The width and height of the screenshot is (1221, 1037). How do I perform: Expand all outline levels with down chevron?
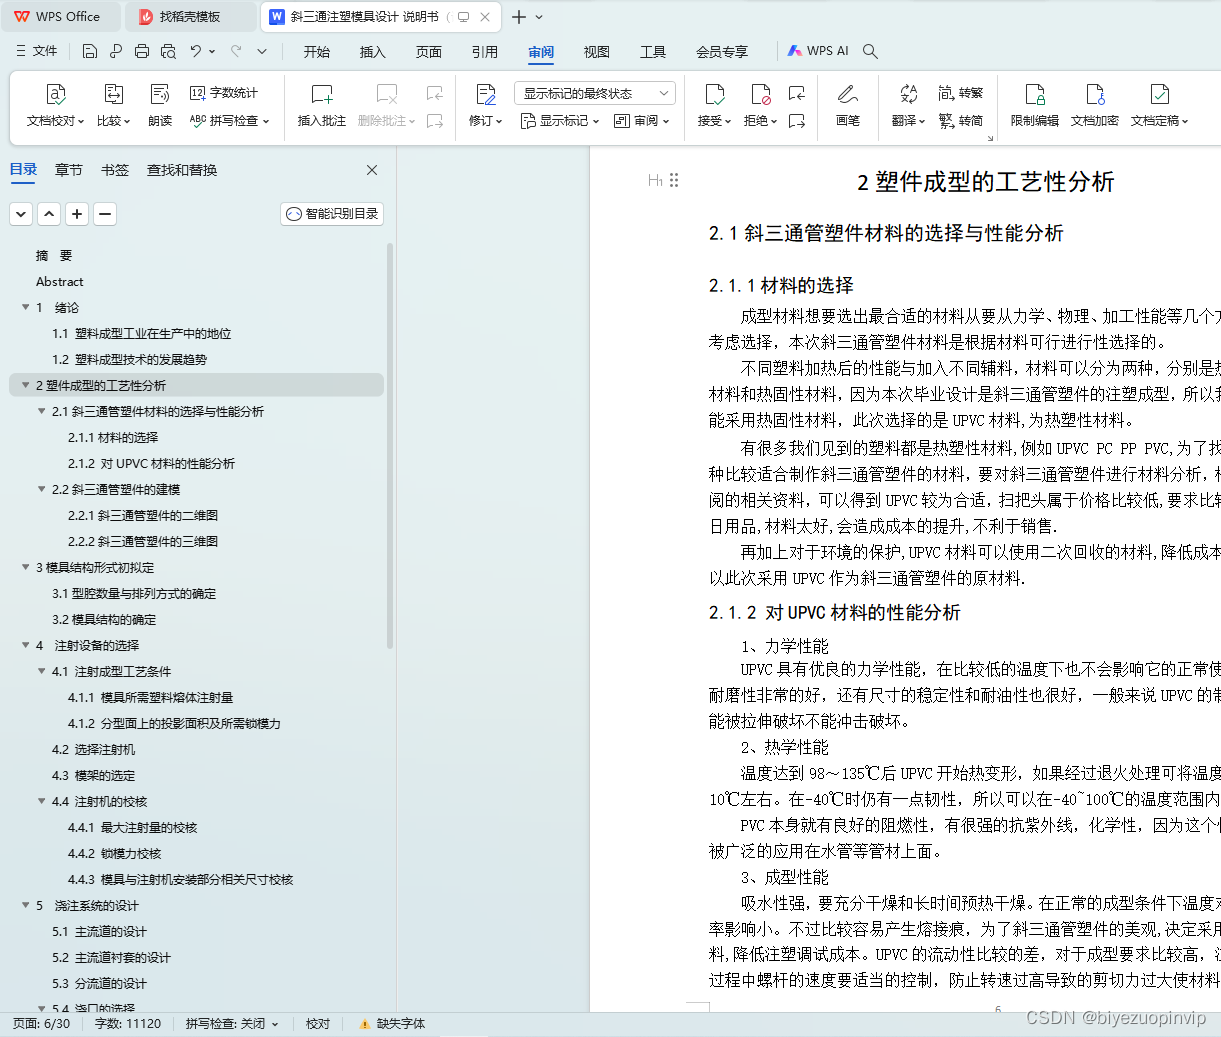[x=21, y=214]
